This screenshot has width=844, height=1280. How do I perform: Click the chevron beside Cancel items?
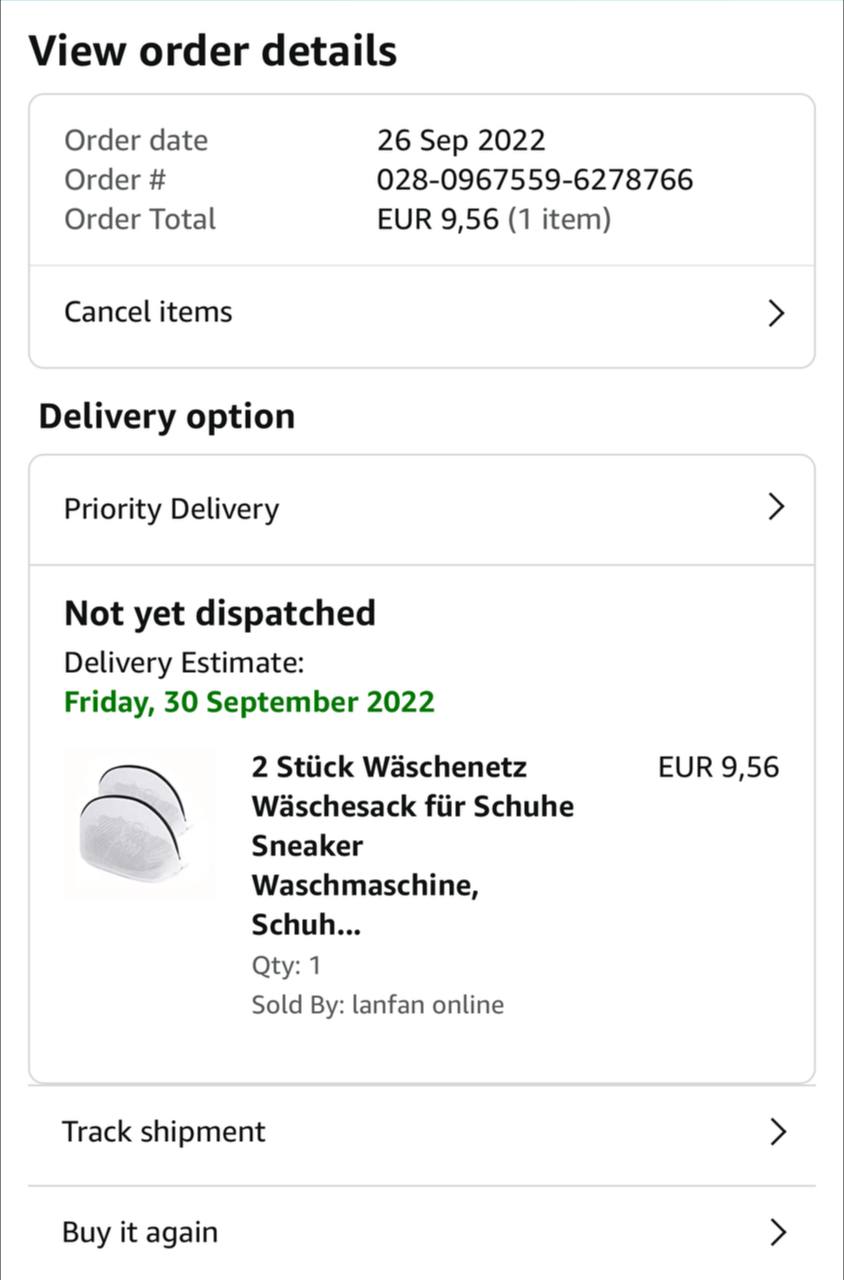776,314
